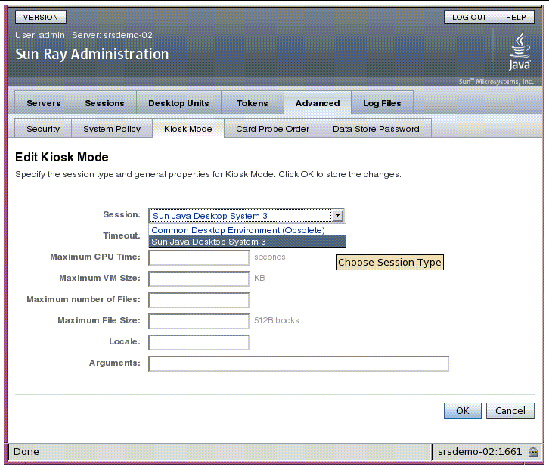The height and width of the screenshot is (470, 549).
Task: Confirm changes with the OK button
Action: pyautogui.click(x=463, y=410)
